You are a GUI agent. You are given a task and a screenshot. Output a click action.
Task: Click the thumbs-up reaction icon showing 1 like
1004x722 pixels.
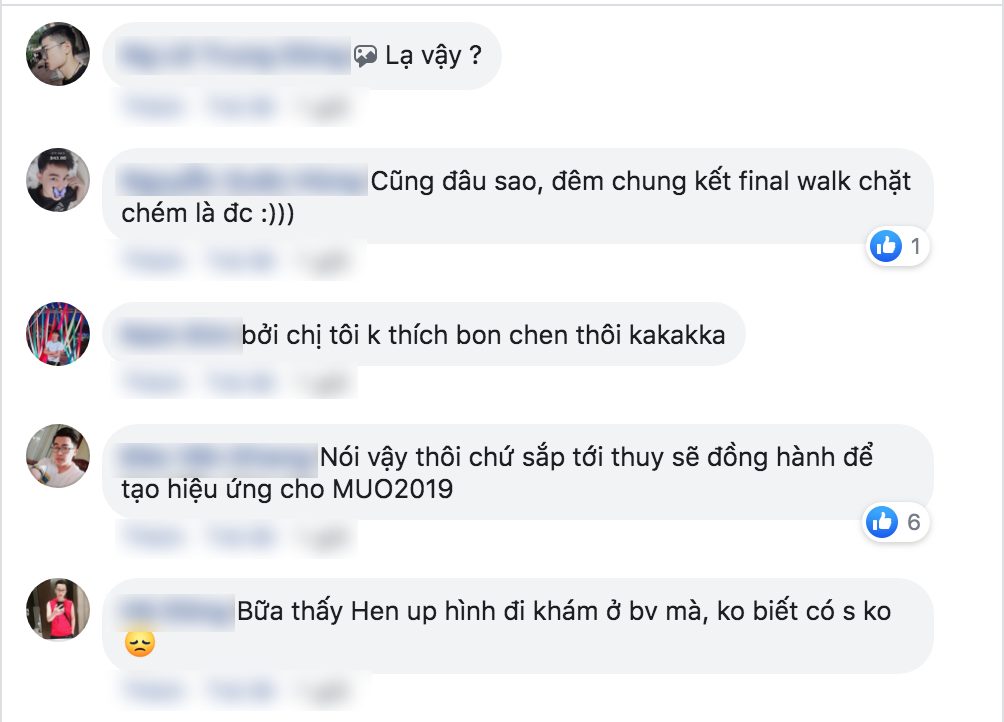[886, 246]
